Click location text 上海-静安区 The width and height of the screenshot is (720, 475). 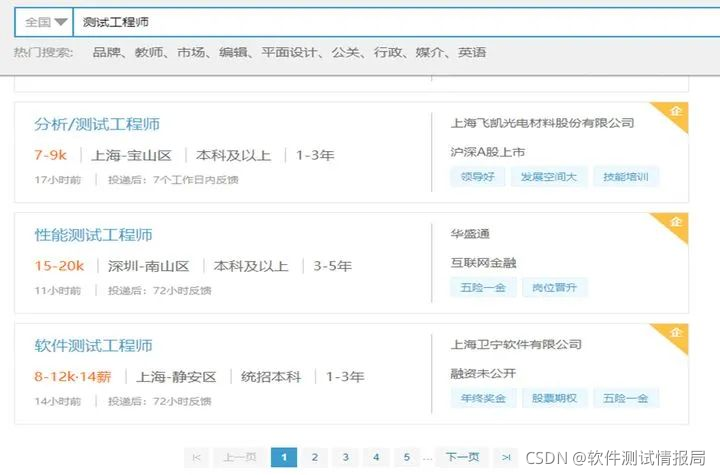[176, 377]
